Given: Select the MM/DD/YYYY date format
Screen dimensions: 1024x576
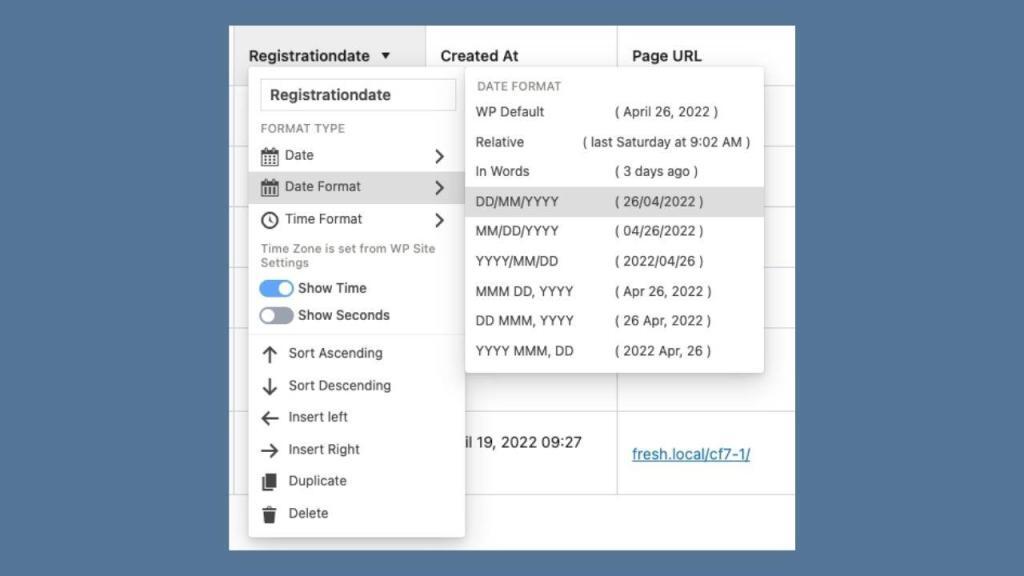Looking at the screenshot, I should click(x=517, y=231).
